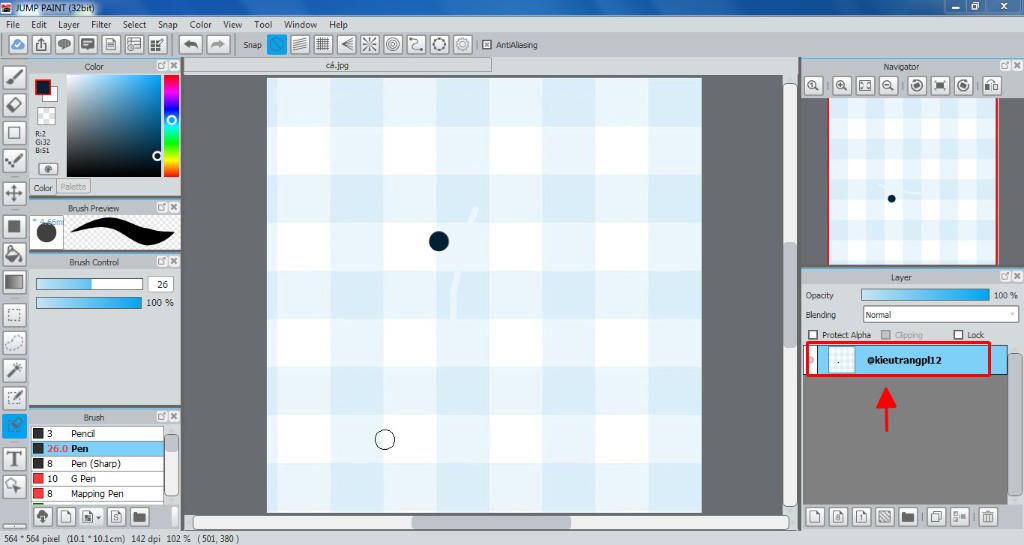Select the Lasso selection tool
Viewport: 1024px width, 545px height.
[x=14, y=342]
